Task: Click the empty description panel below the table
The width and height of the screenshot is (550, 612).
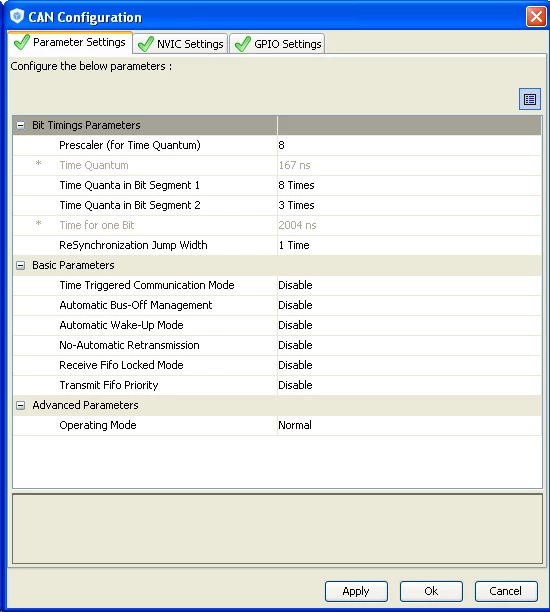Action: tap(277, 529)
